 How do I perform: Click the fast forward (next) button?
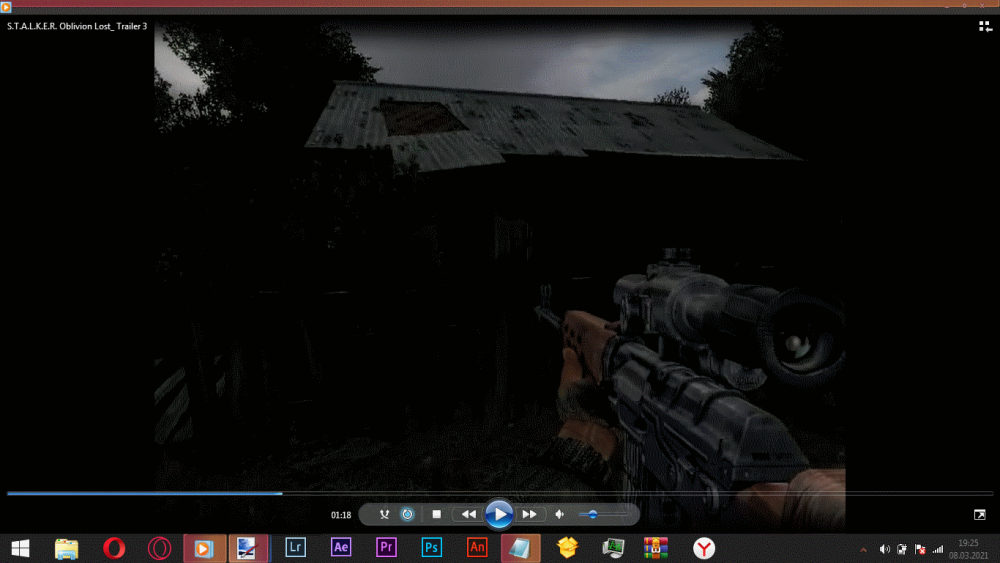point(529,515)
